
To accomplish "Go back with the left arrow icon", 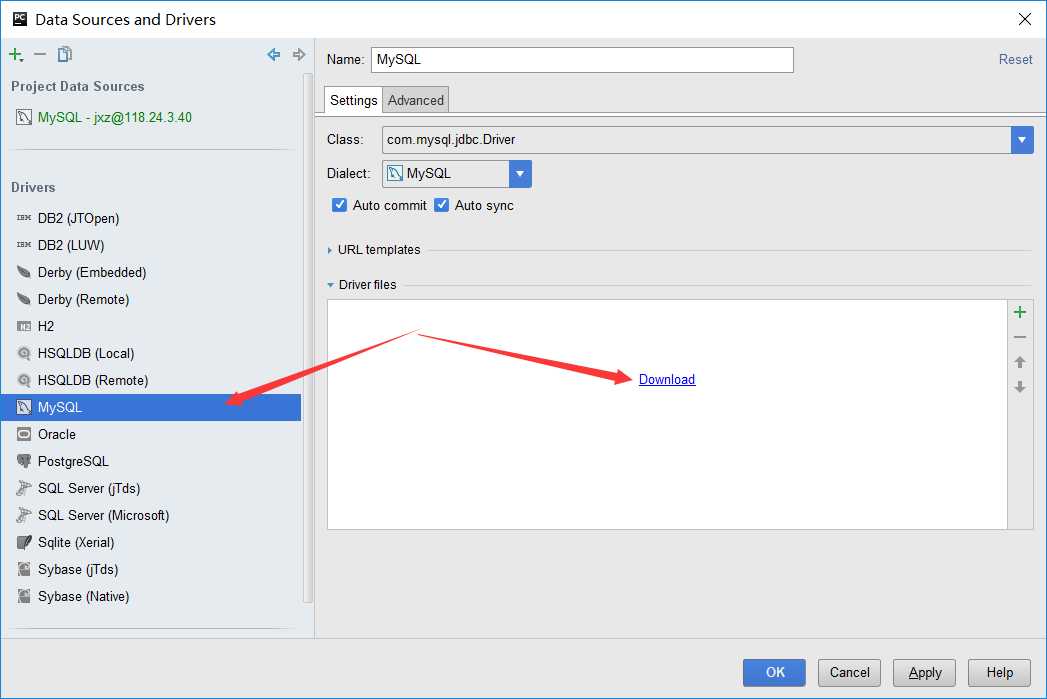I will click(273, 55).
